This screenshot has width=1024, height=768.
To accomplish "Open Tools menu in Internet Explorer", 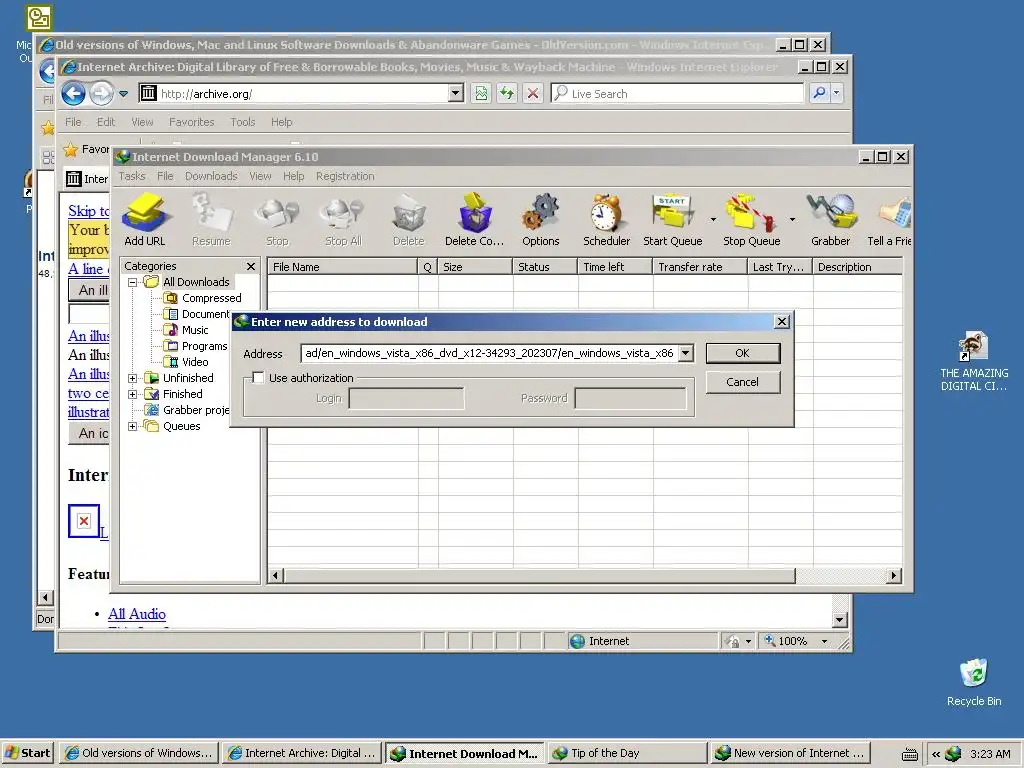I will click(242, 122).
